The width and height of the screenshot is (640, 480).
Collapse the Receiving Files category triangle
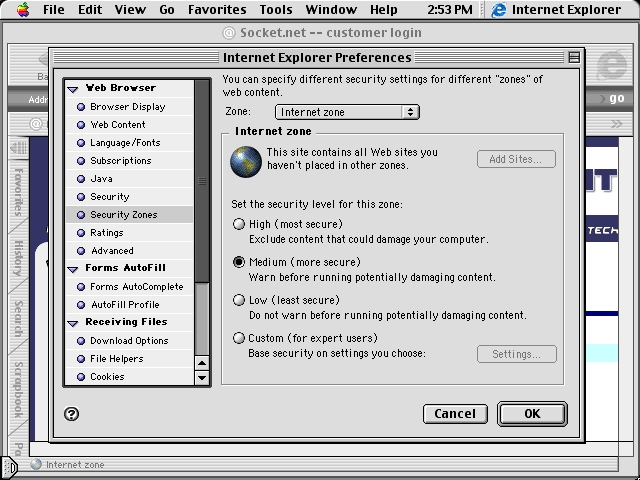[x=73, y=323]
